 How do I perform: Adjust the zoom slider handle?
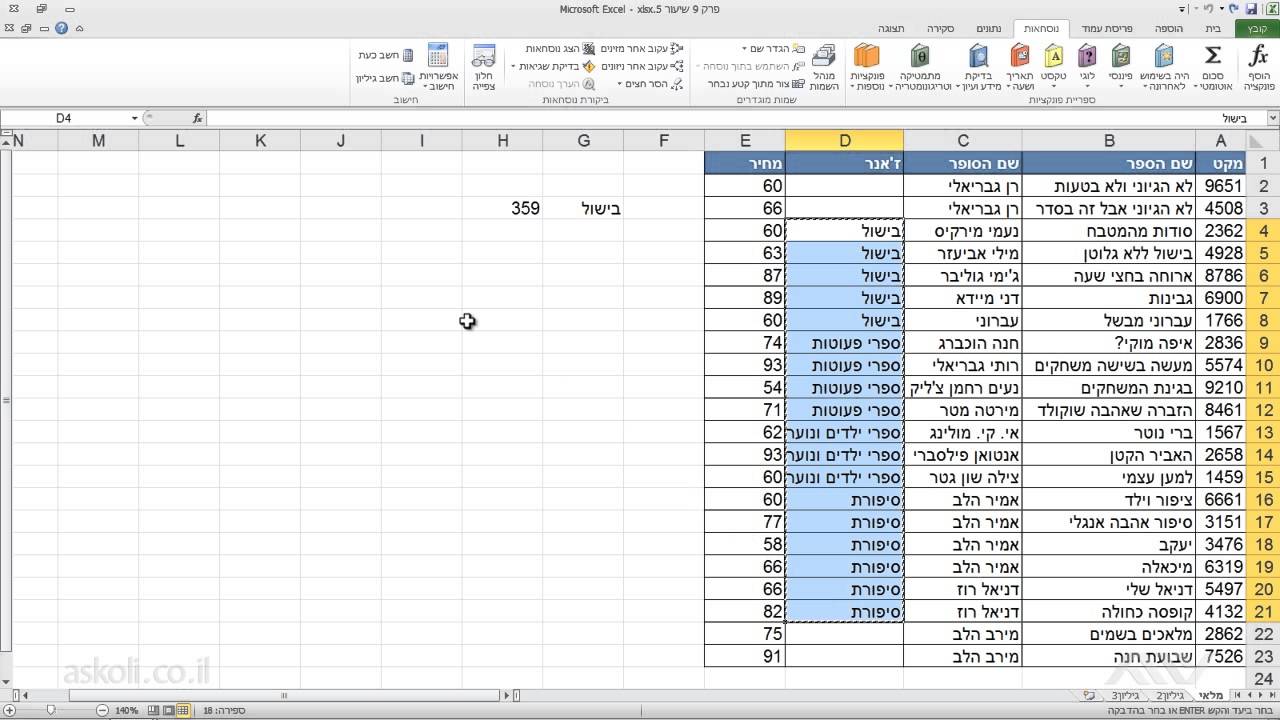(x=51, y=710)
